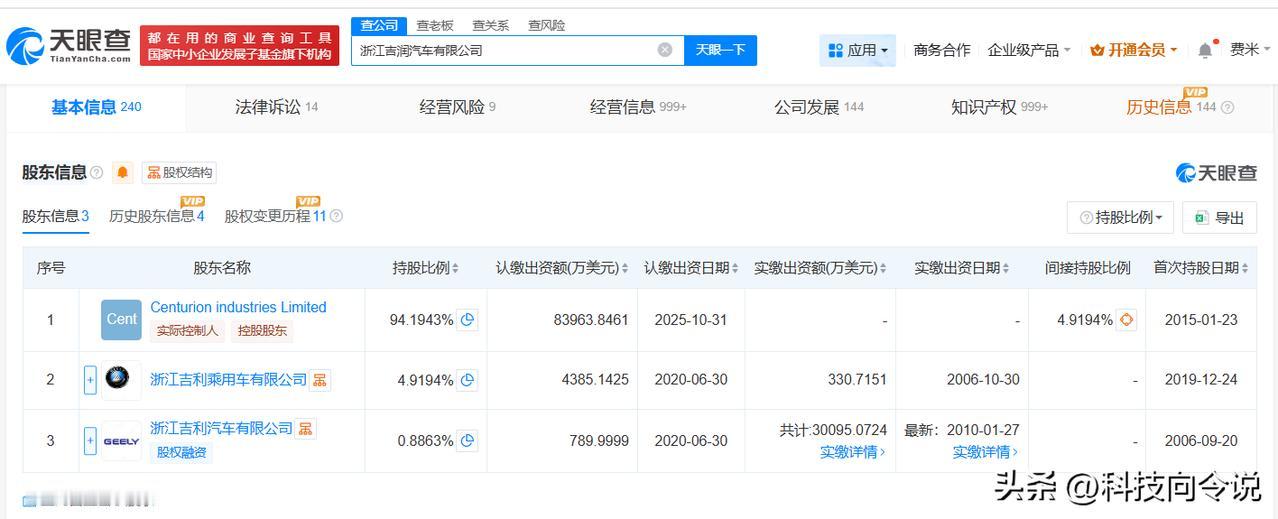This screenshot has width=1278, height=519.
Task: Click the 控股股东 tag
Action: (x=261, y=331)
